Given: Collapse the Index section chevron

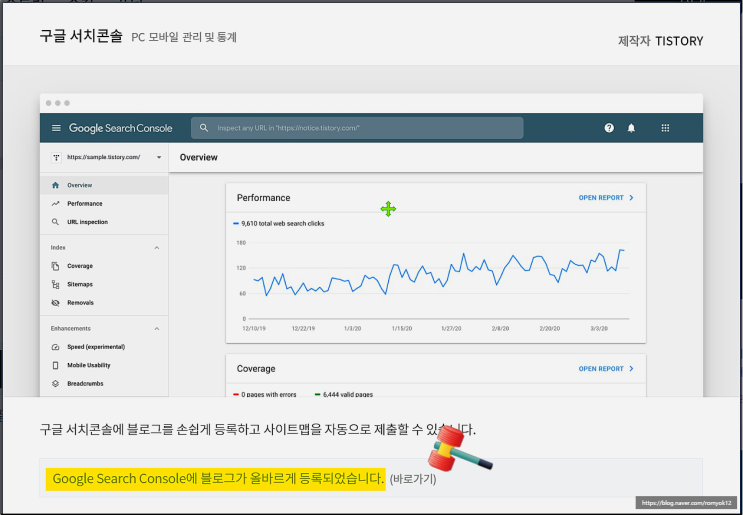Looking at the screenshot, I should (x=157, y=248).
